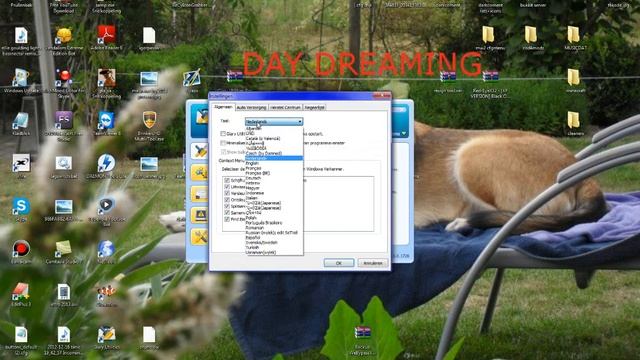Open the 2012-12-16 recording MP3 file
This screenshot has width=640, height=360.
(64, 335)
